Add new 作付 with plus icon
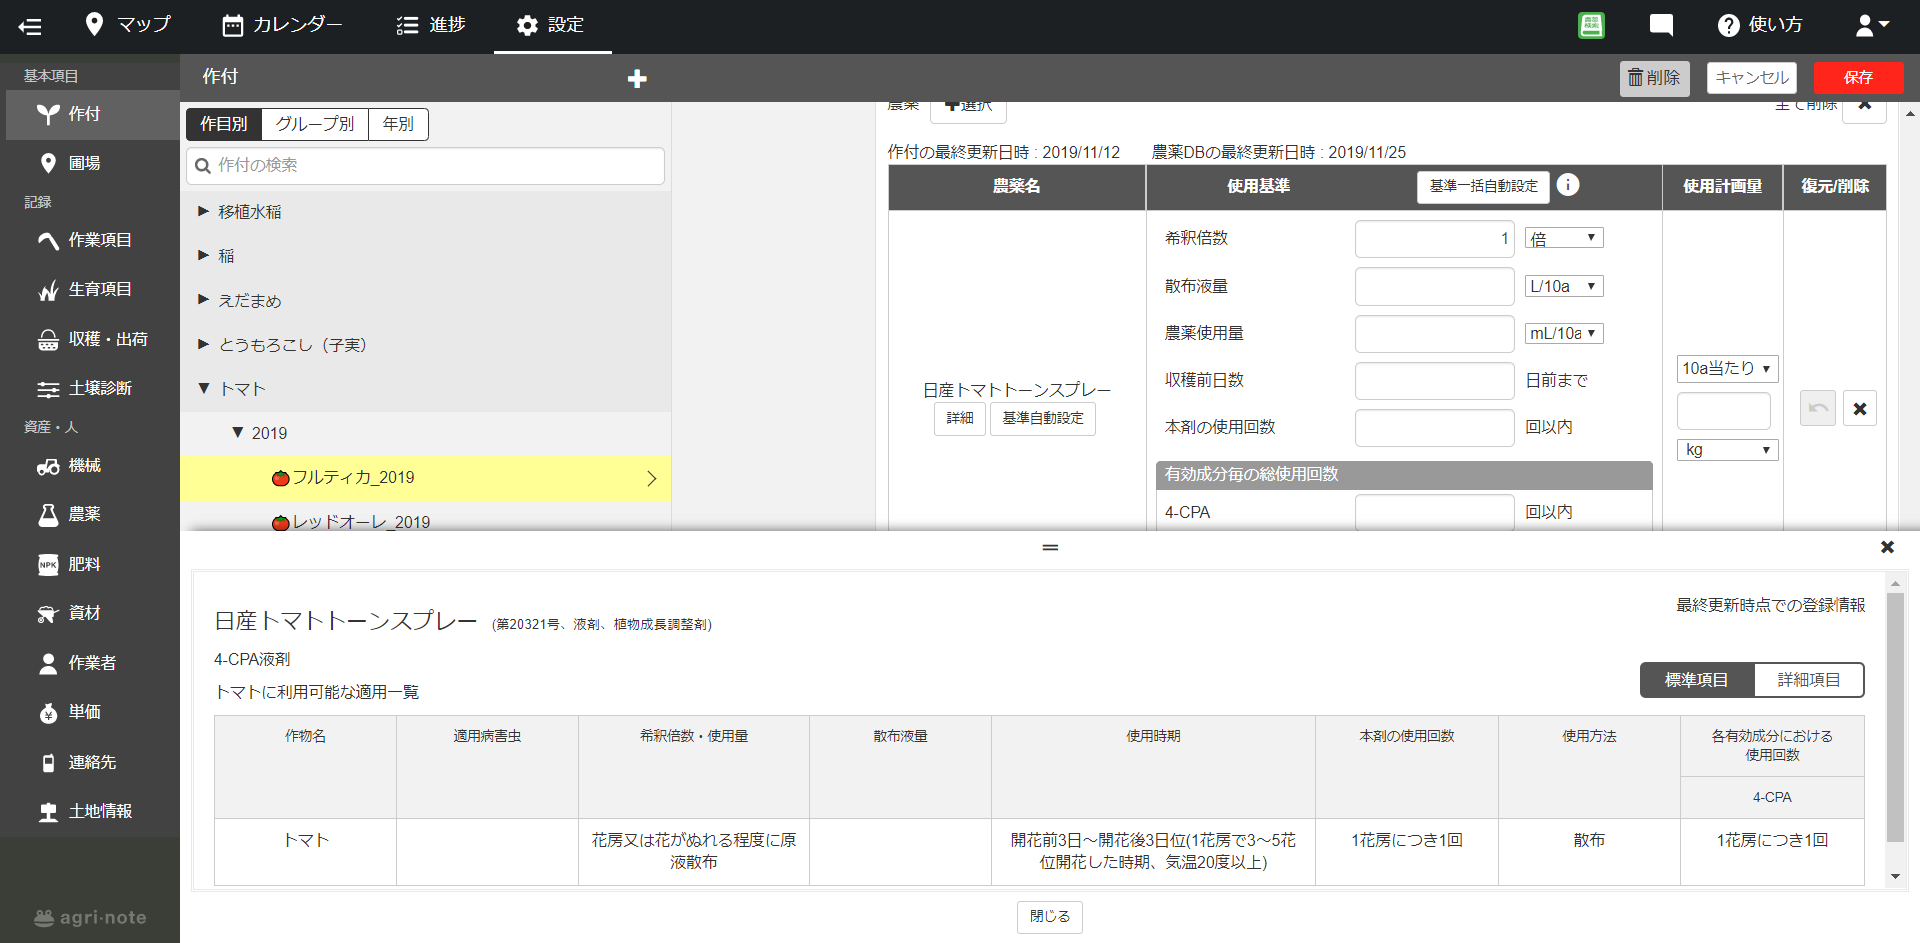Image resolution: width=1920 pixels, height=943 pixels. [637, 78]
